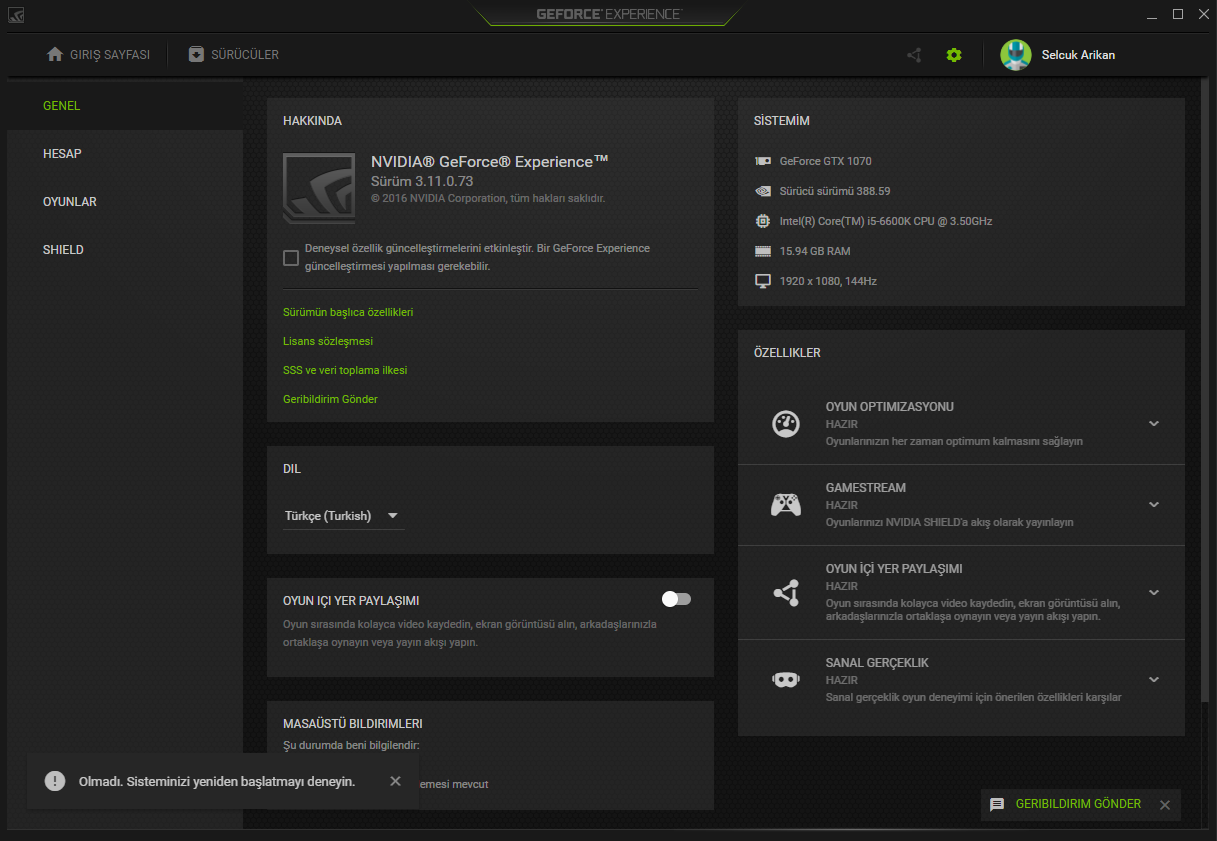This screenshot has width=1217, height=841.
Task: Click the Sürüm 3.11.0.73 version text
Action: click(422, 181)
